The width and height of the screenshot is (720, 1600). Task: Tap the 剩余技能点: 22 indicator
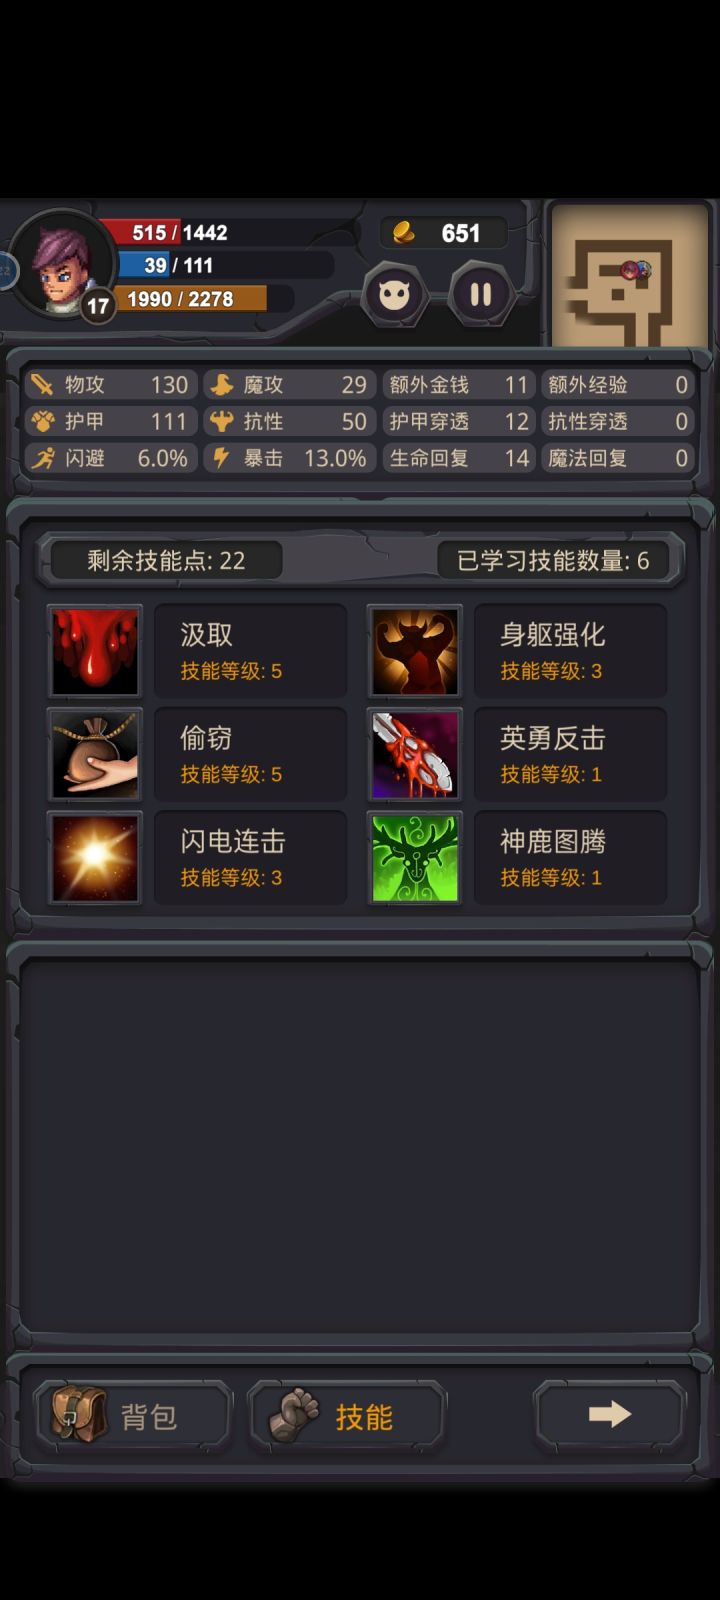click(x=166, y=560)
